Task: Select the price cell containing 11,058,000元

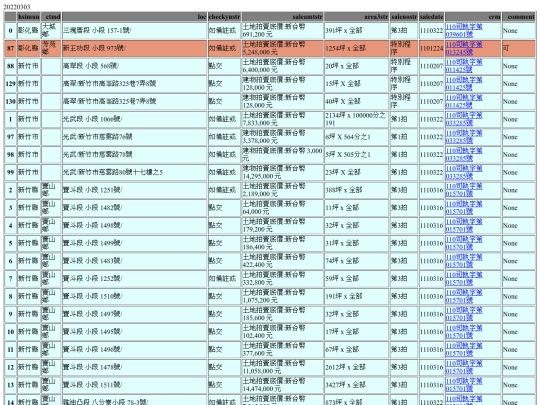Action: [282, 367]
